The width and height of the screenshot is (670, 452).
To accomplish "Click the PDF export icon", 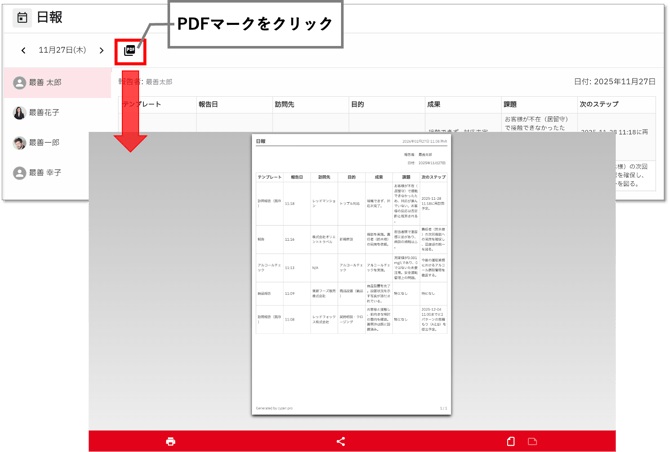I will click(130, 50).
